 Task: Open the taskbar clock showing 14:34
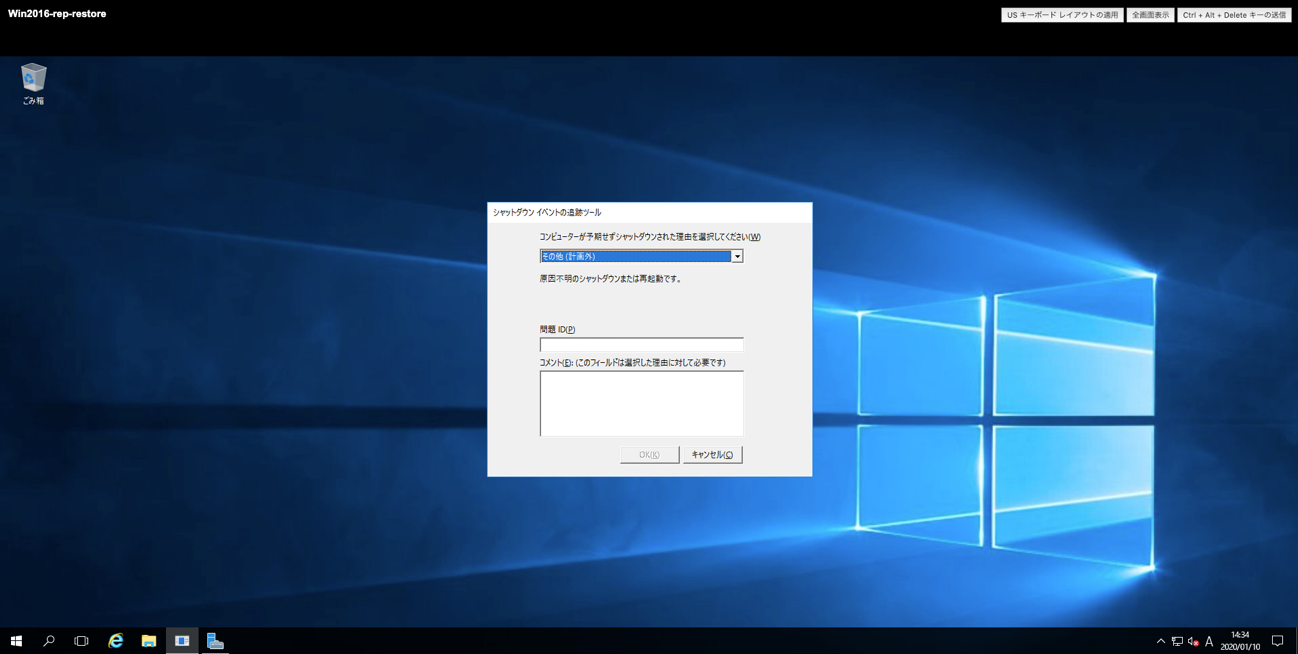coord(1240,641)
